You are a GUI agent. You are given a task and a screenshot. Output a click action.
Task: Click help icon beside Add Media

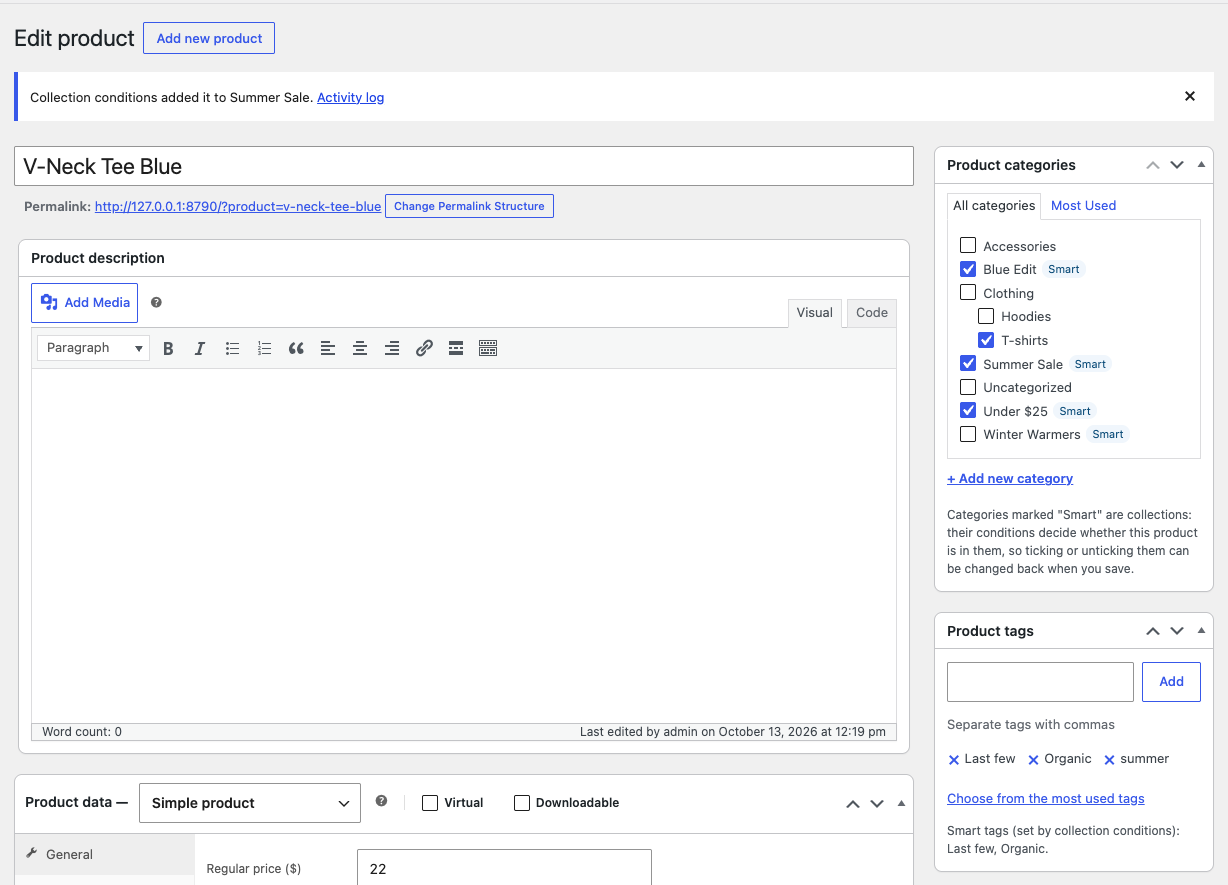[156, 302]
